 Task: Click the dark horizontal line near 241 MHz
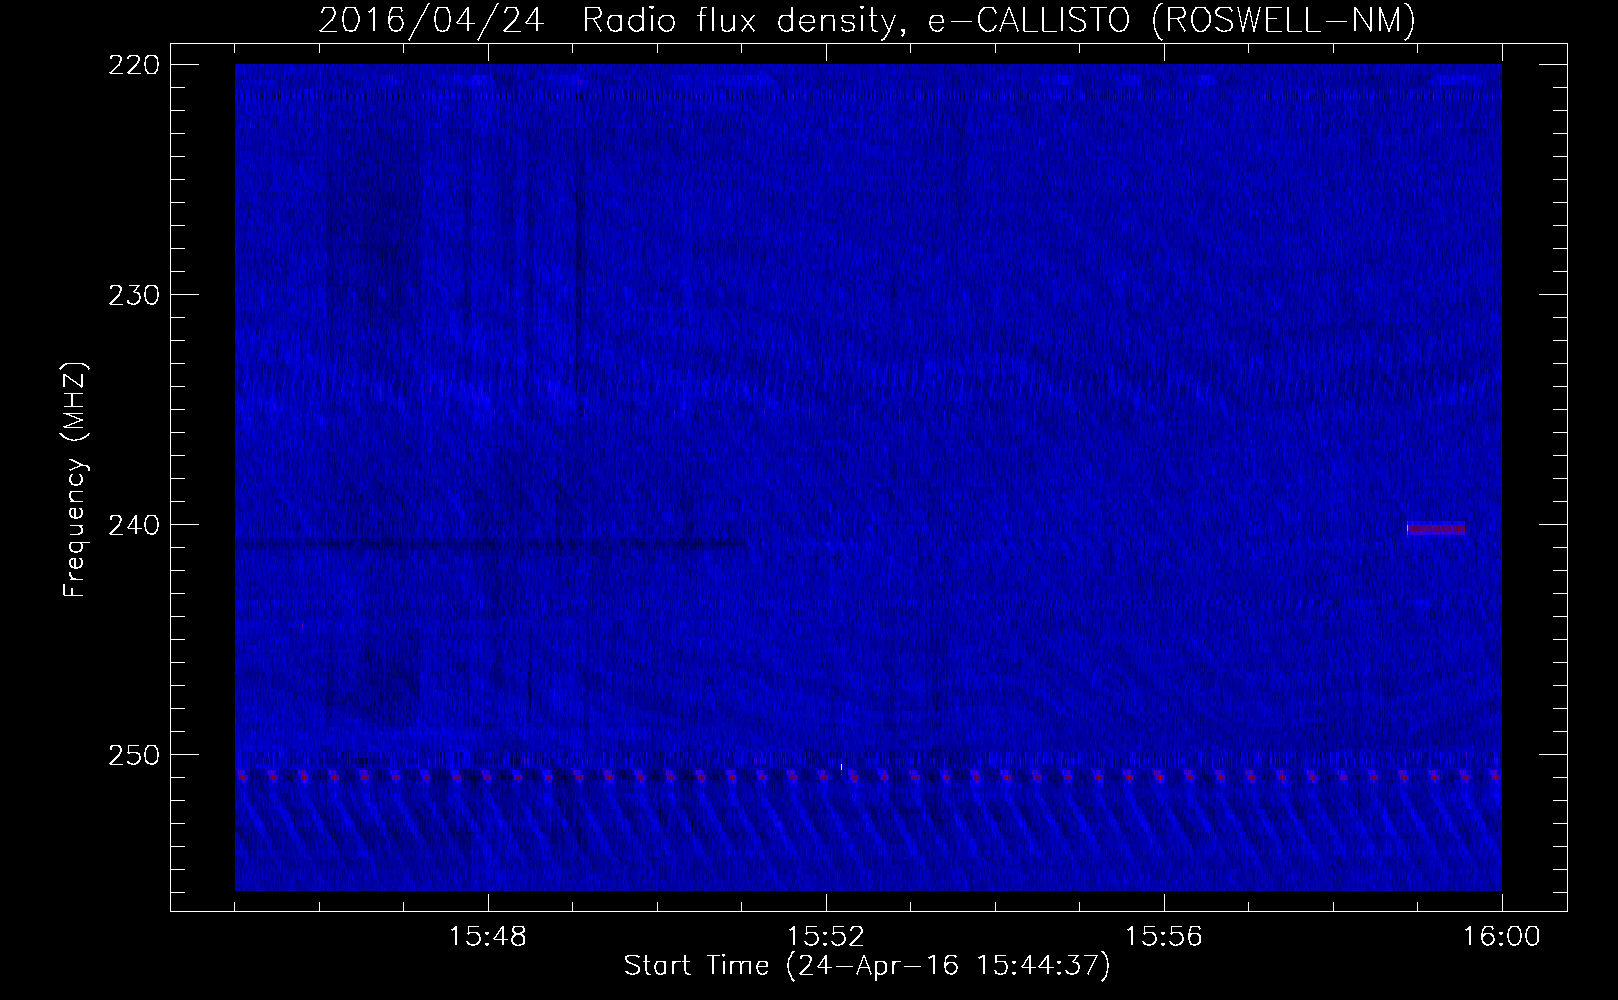[x=491, y=545]
